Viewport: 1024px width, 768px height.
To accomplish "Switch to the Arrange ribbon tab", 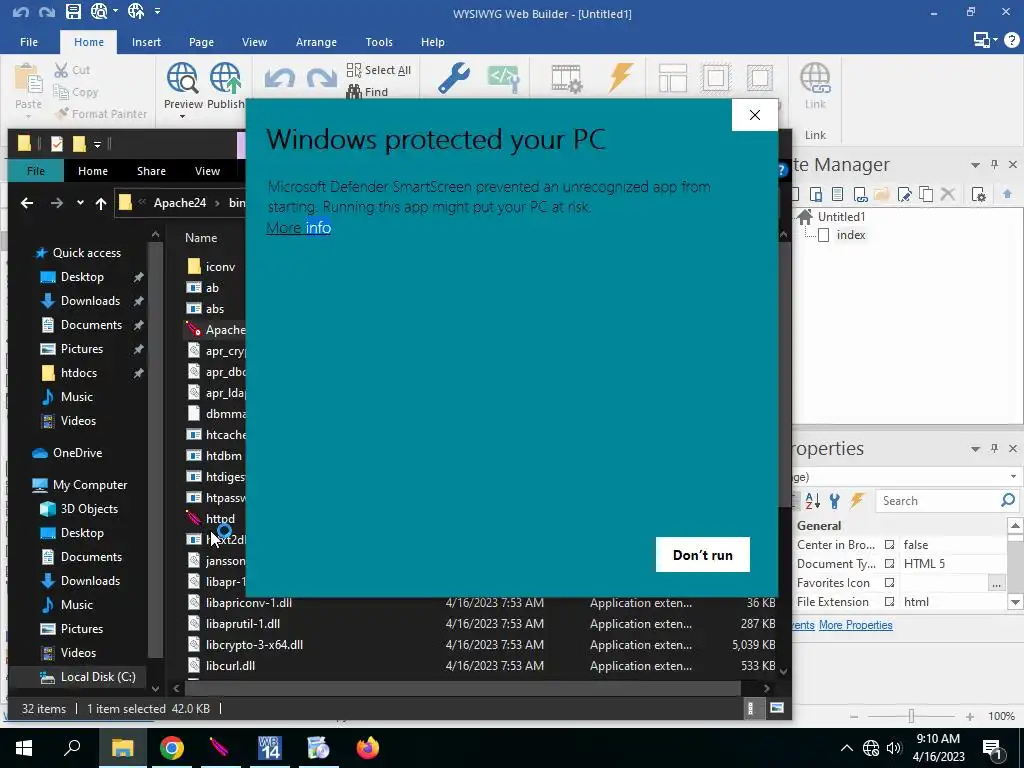I will click(x=316, y=42).
